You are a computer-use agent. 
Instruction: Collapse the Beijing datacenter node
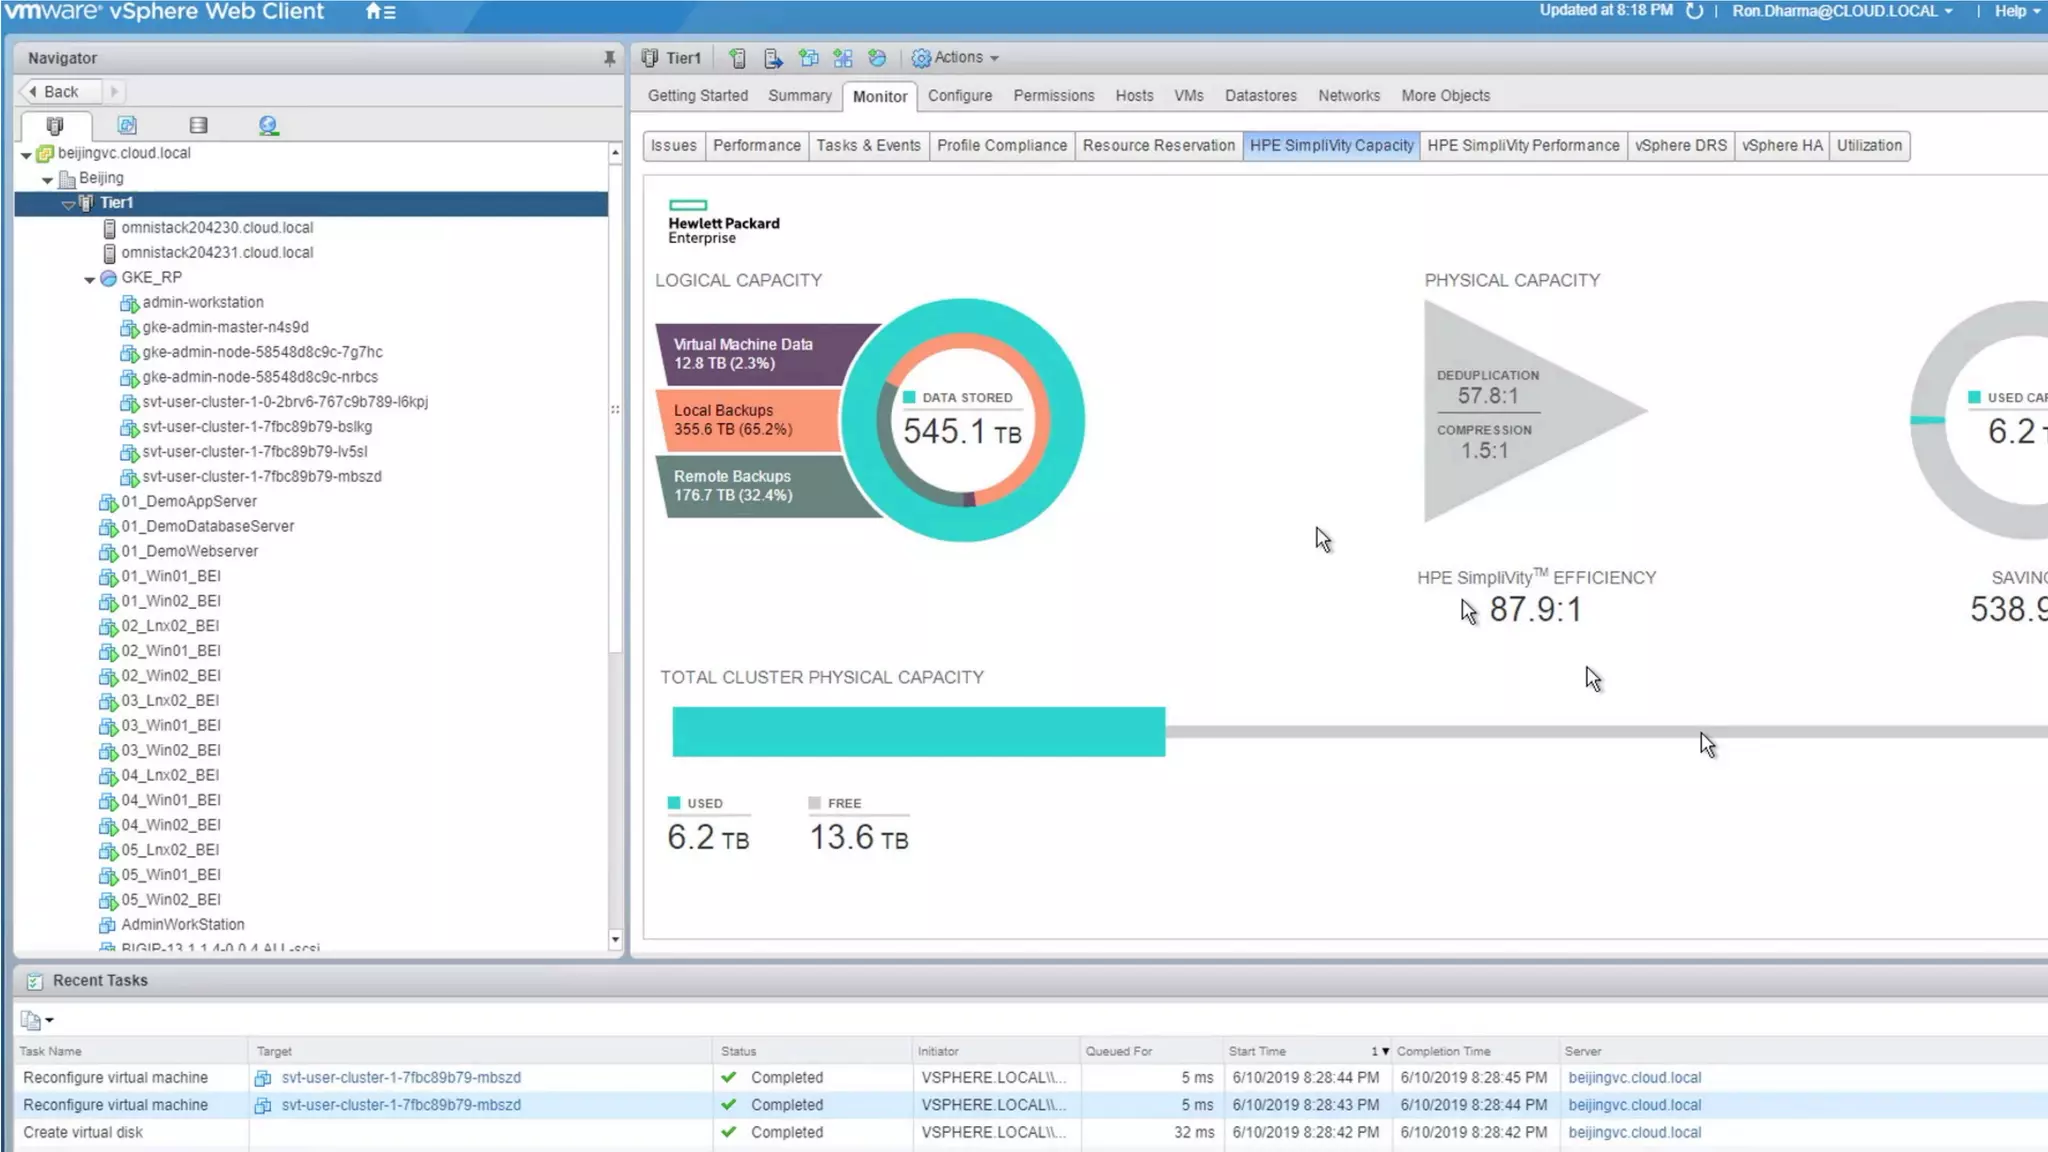pos(48,180)
